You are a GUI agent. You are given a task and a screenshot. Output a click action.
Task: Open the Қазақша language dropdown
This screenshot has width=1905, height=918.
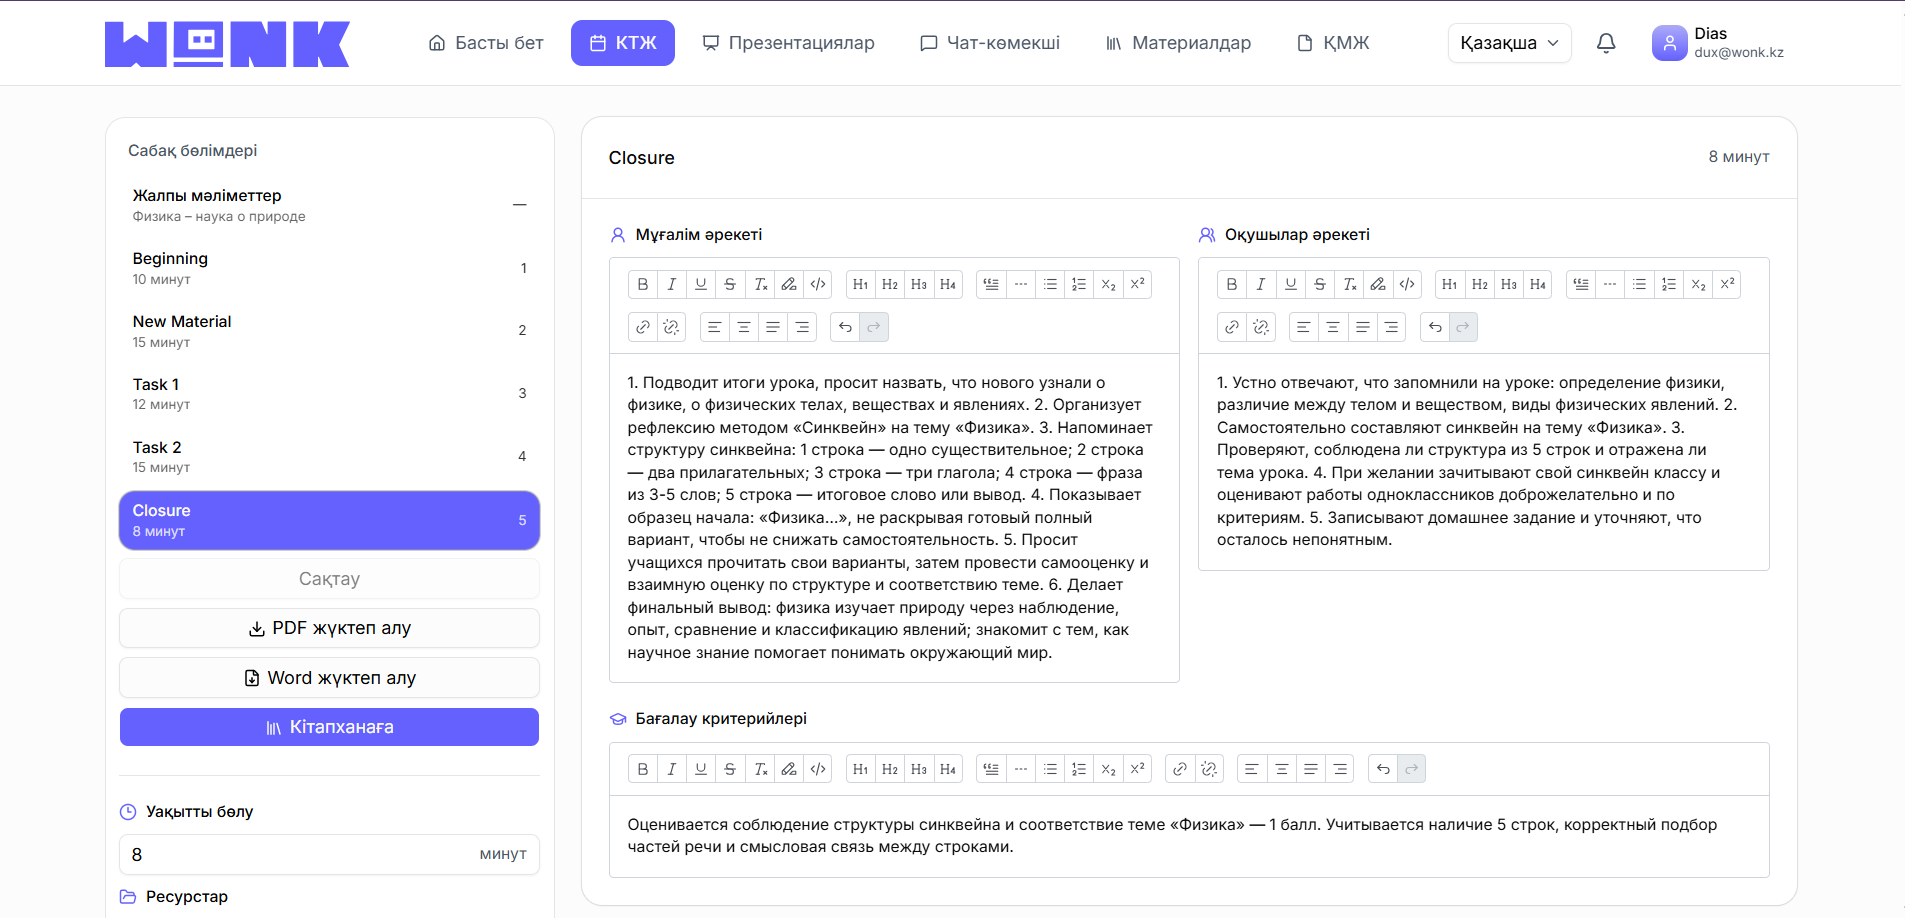coord(1509,43)
